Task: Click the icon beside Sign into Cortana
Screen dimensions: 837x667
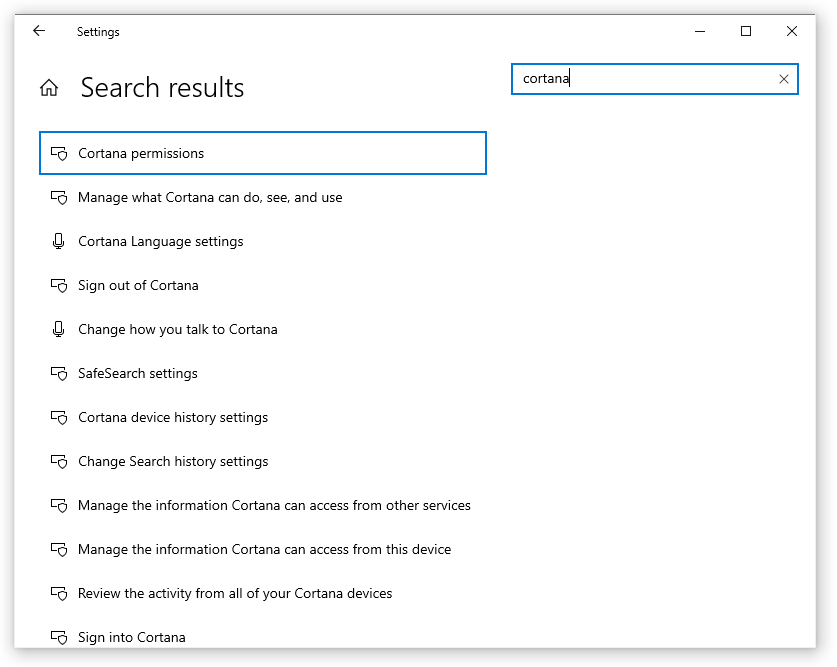Action: 59,638
